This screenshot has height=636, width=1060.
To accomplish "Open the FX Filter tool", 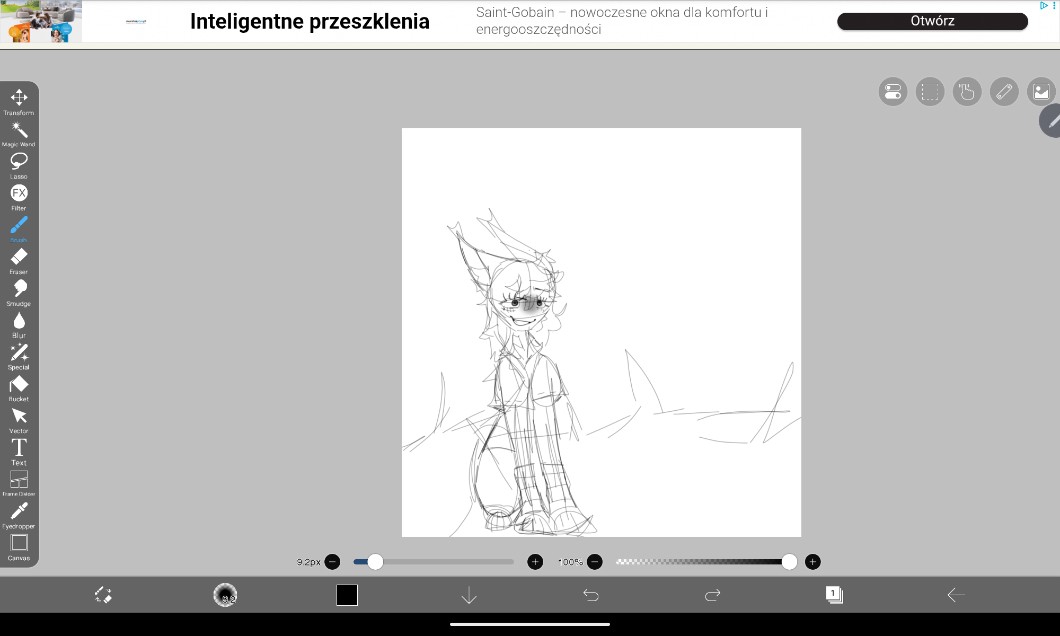I will coord(19,194).
